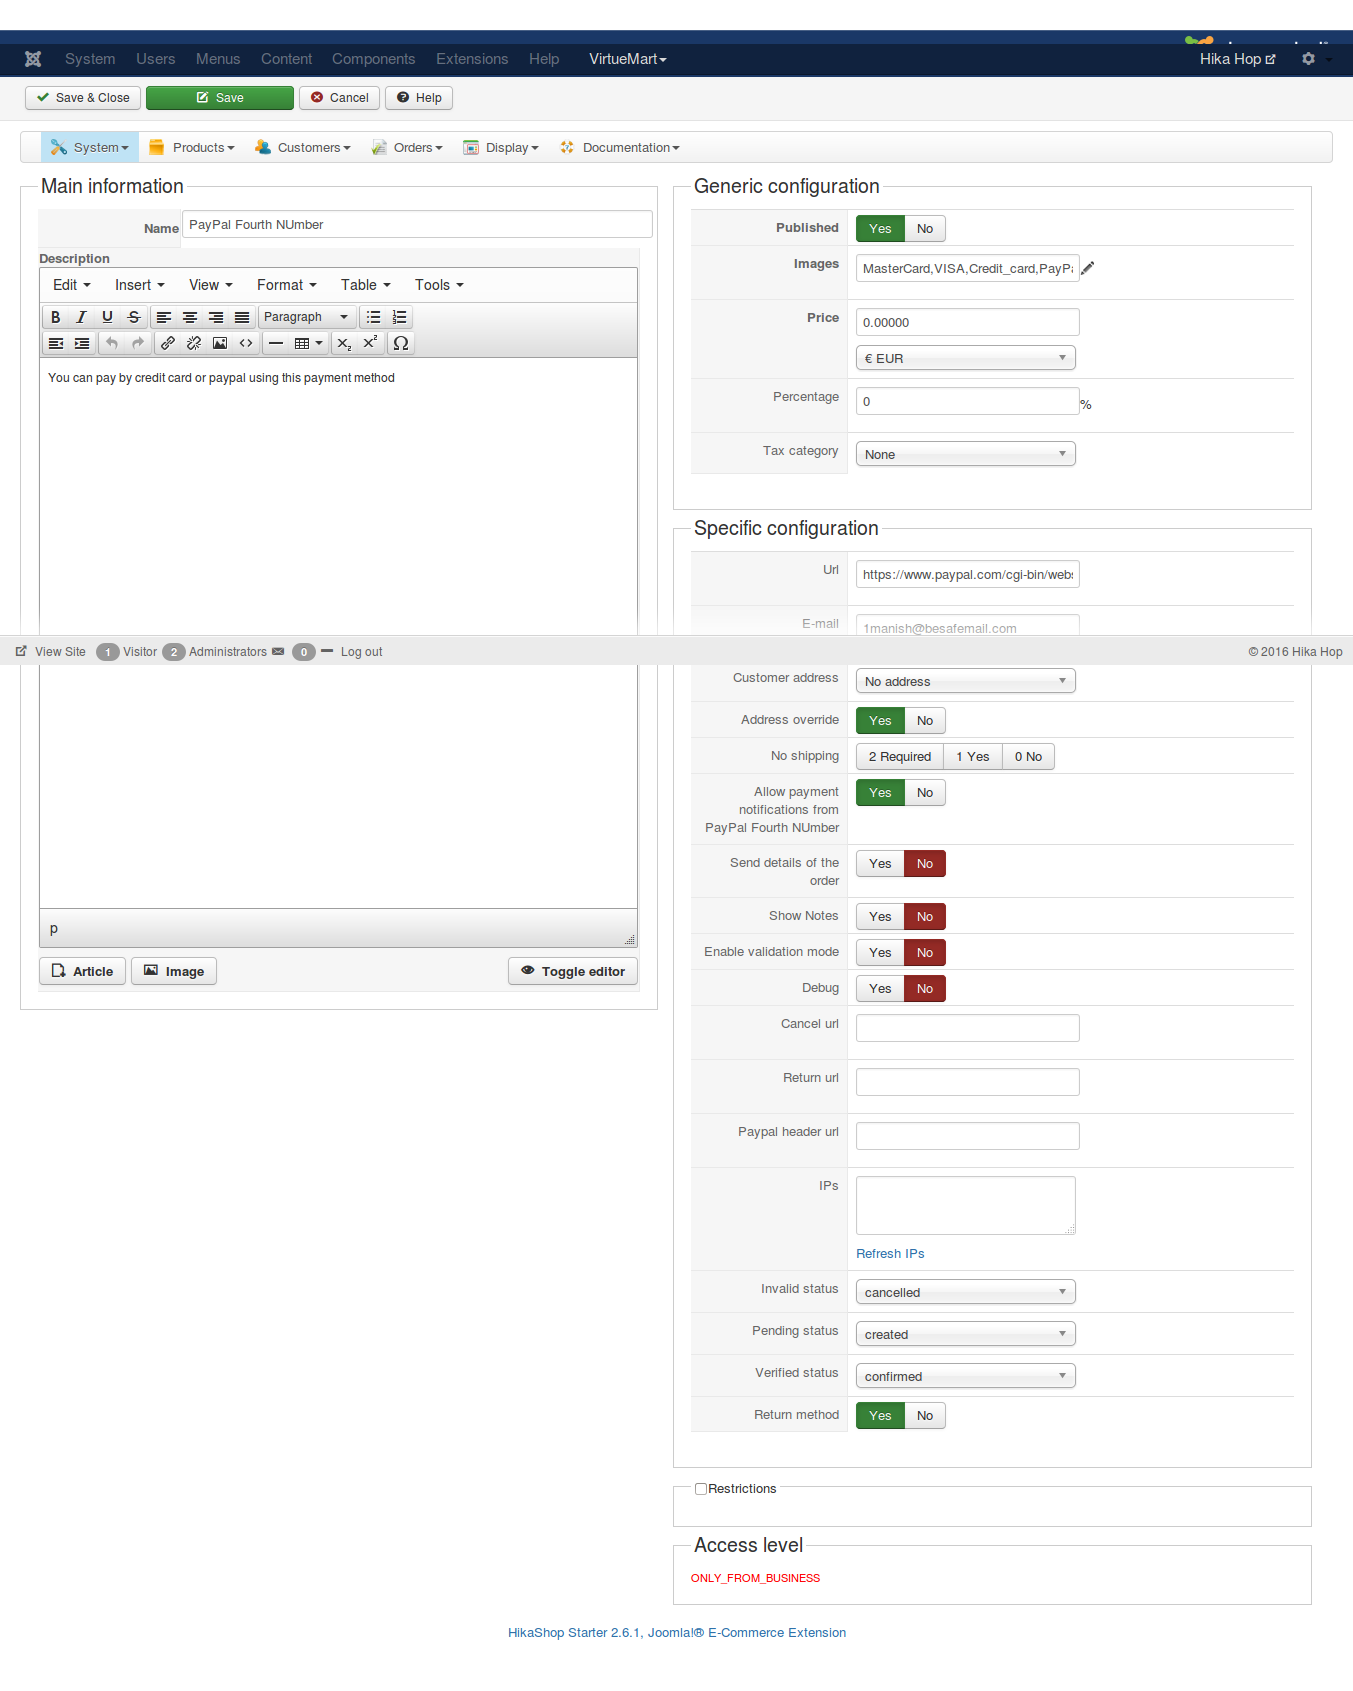Image resolution: width=1353 pixels, height=1691 pixels.
Task: Align description text to the left
Action: (x=164, y=317)
